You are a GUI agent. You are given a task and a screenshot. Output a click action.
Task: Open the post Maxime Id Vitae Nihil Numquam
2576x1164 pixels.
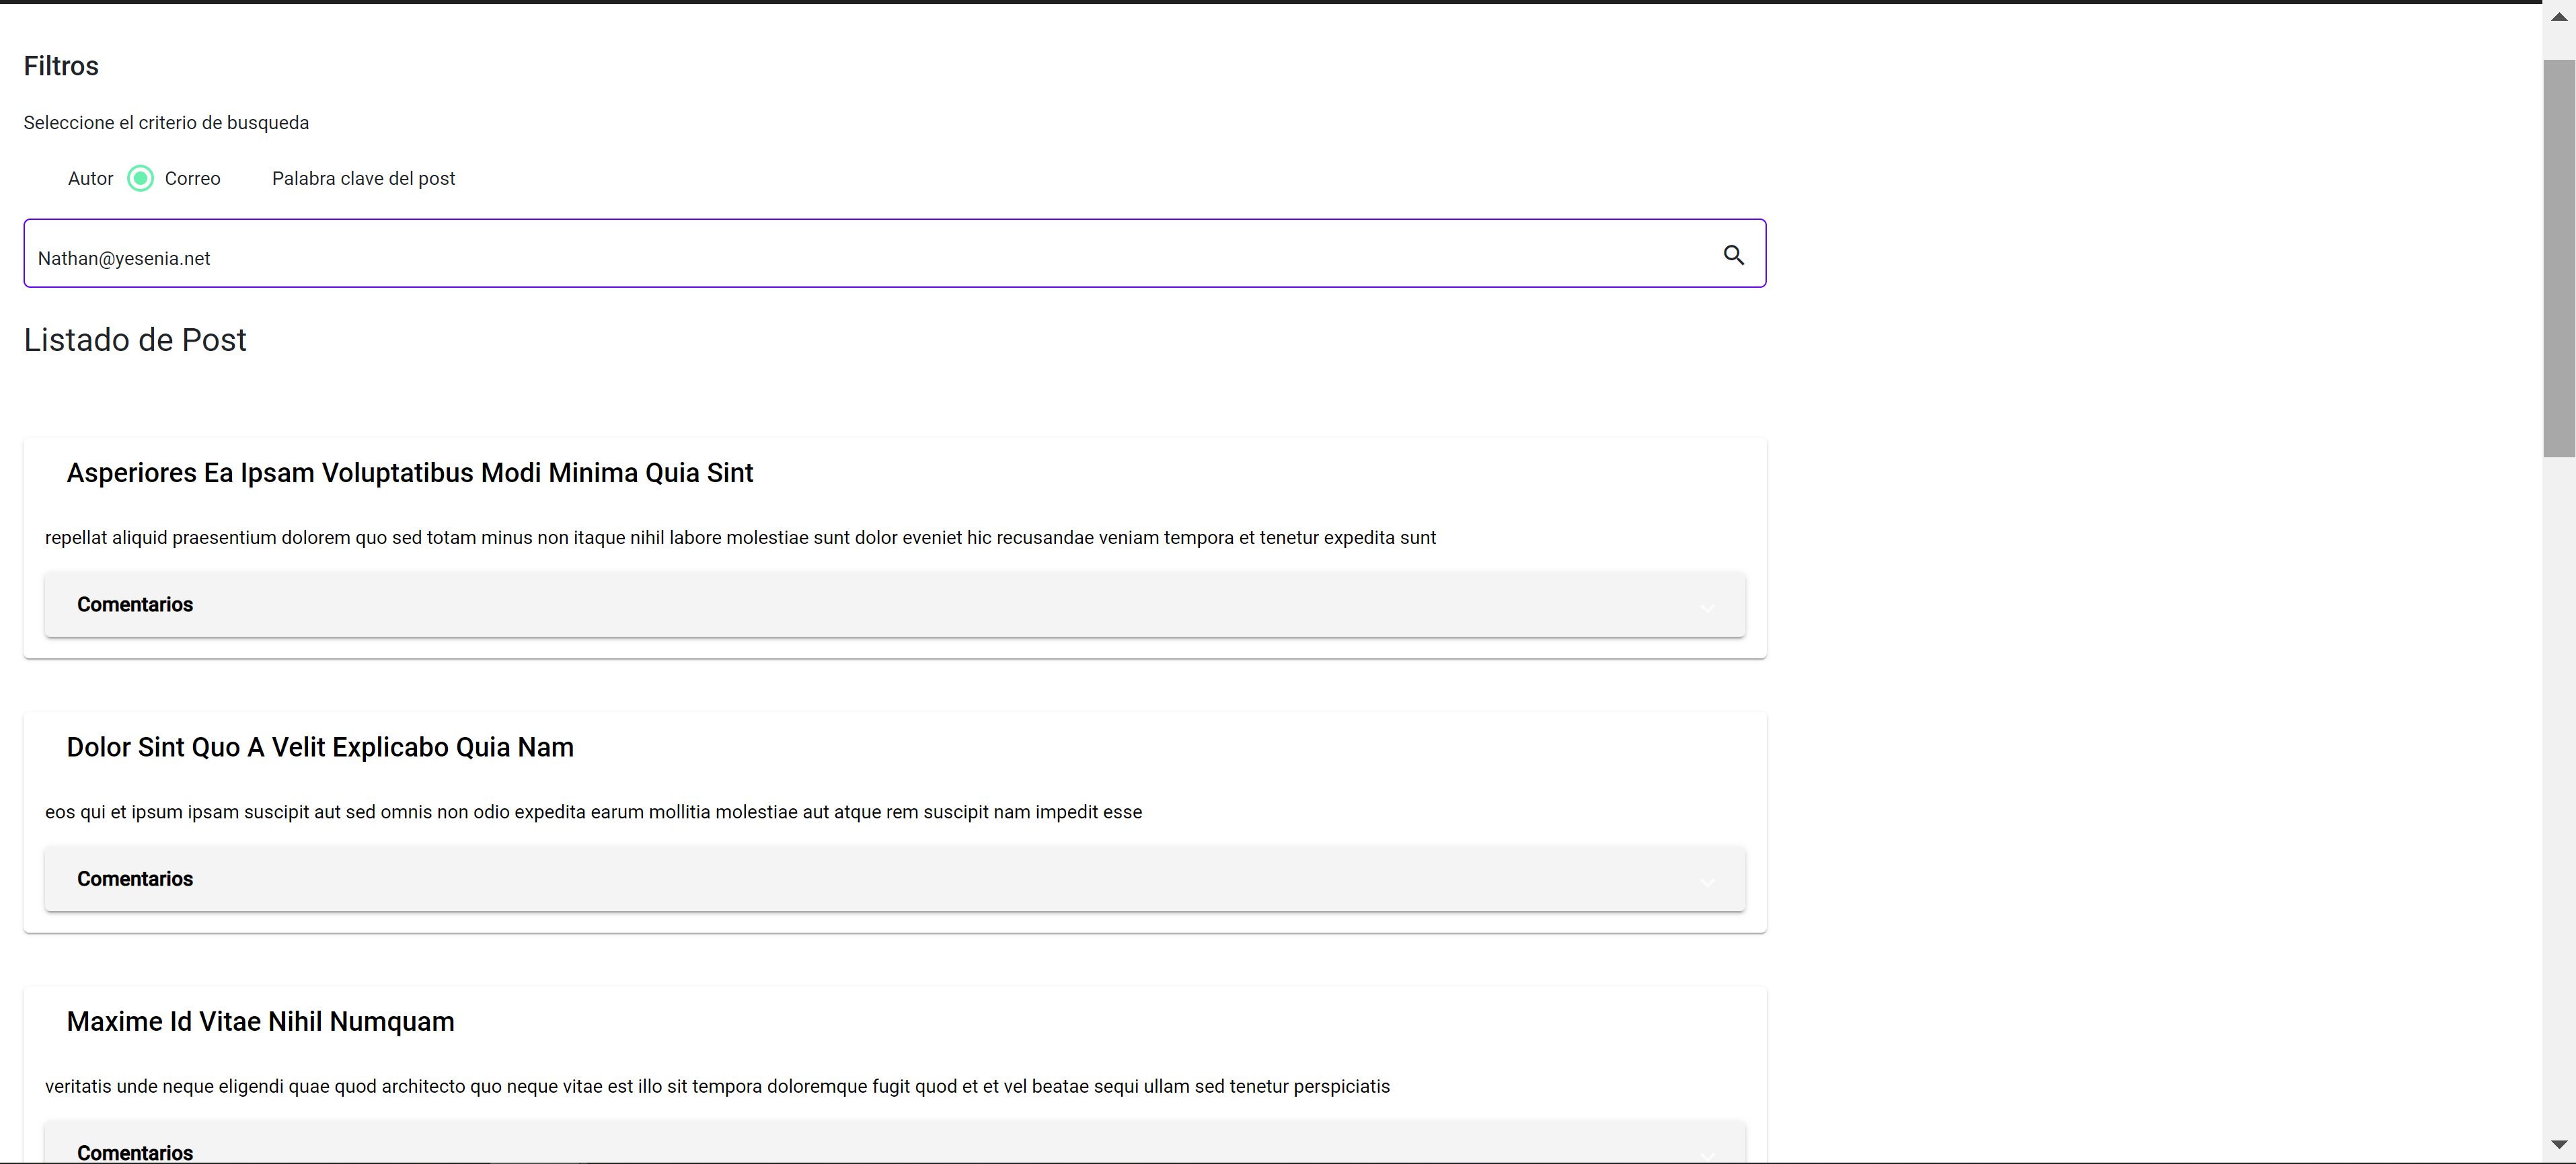[260, 1021]
